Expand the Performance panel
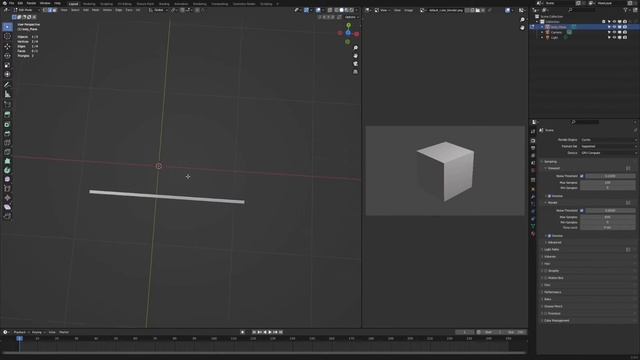The height and width of the screenshot is (360, 640). coord(552,292)
